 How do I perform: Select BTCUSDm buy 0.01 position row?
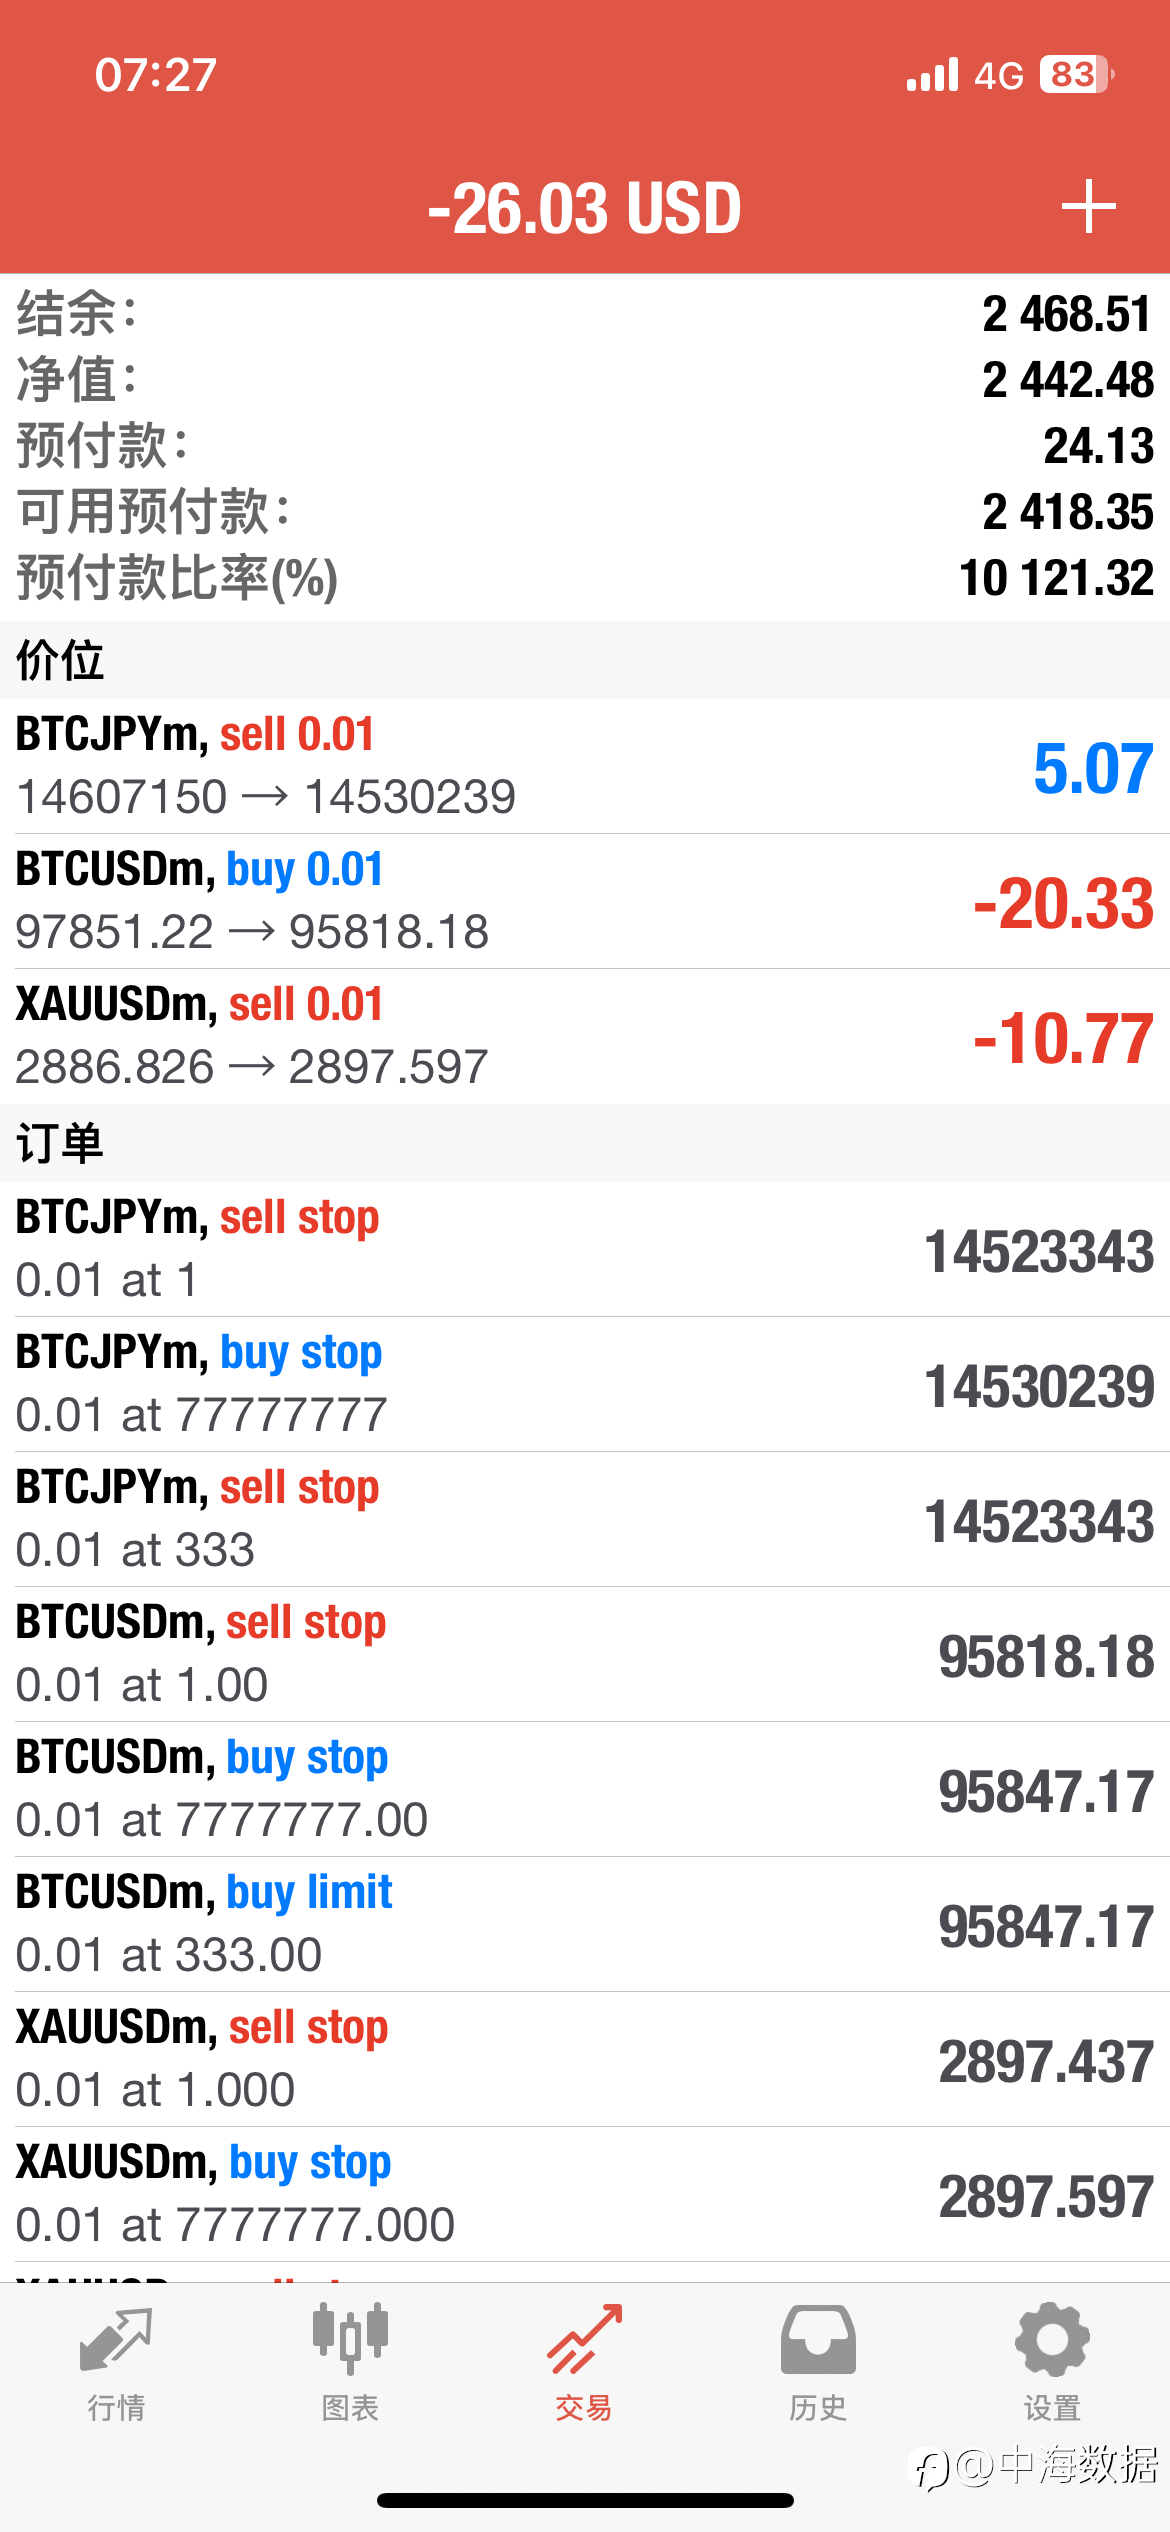pos(585,901)
